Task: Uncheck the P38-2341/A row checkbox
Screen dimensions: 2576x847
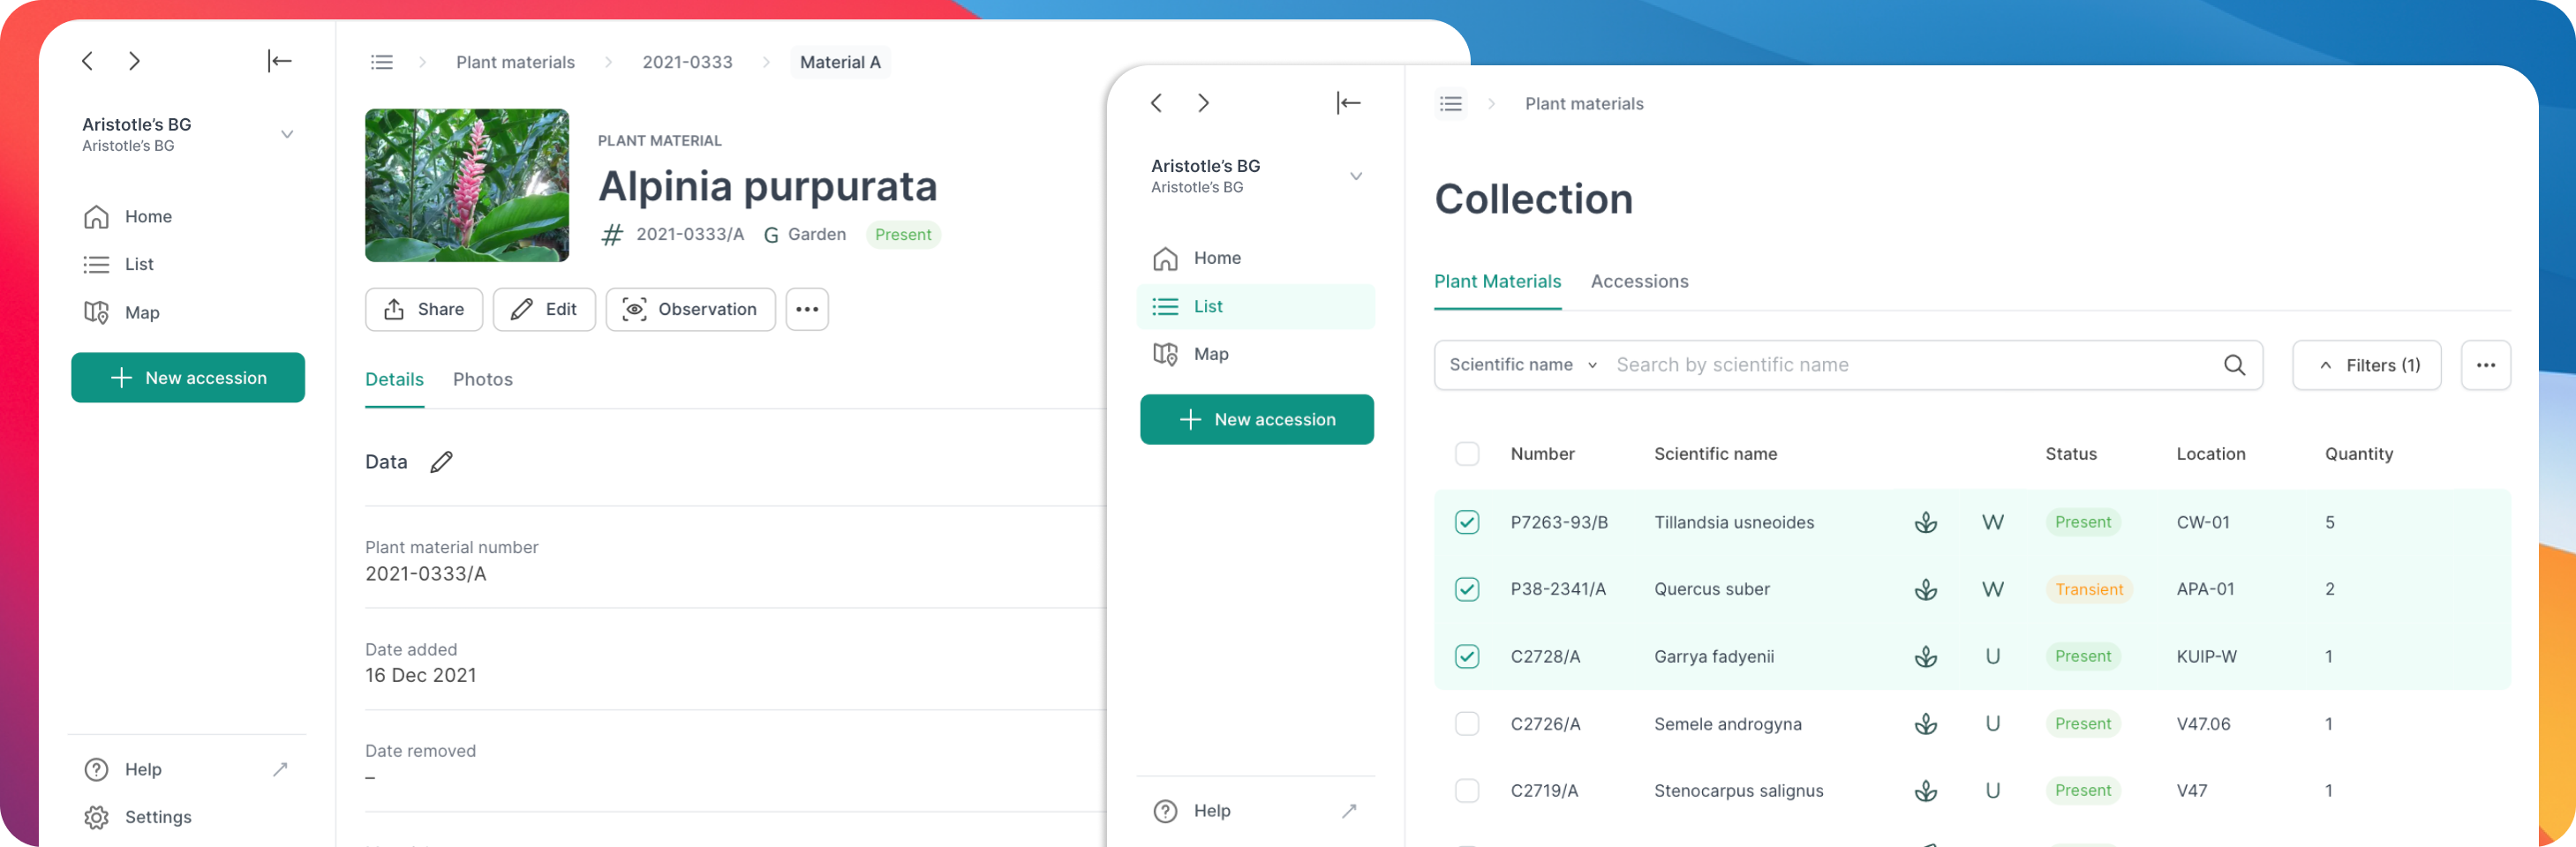Action: 1466,589
